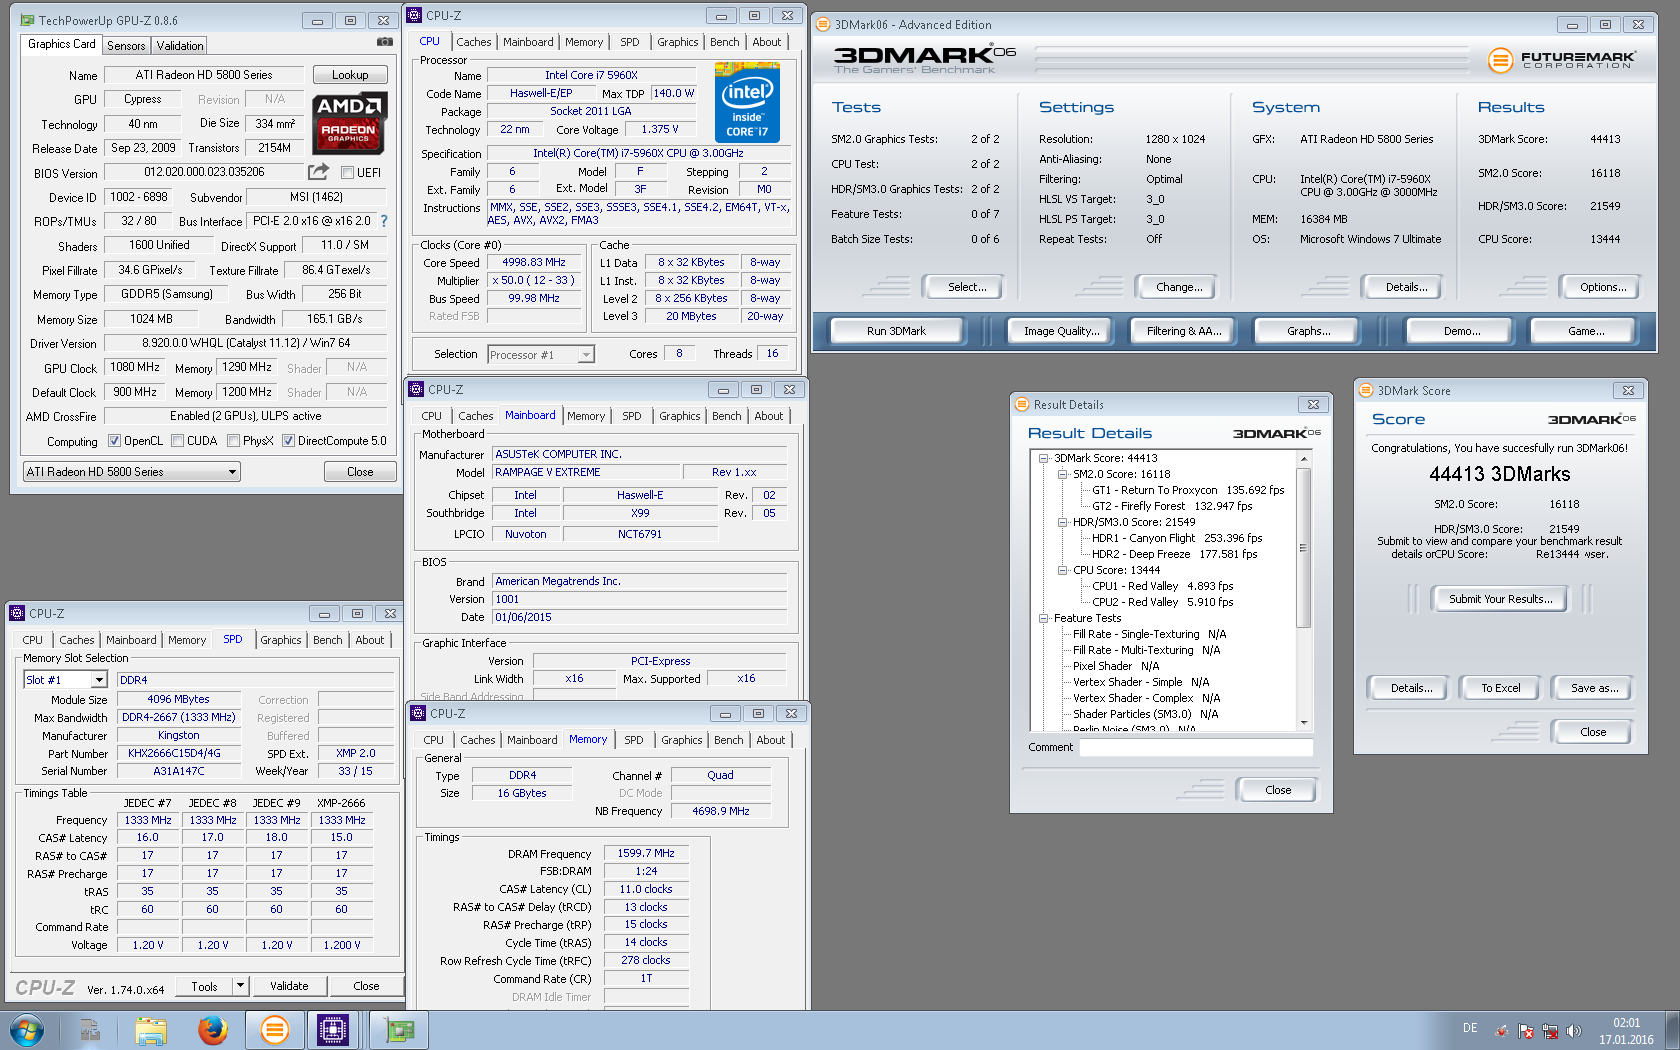Click Options... button under Results
Screen dimensions: 1680x1050
point(1602,287)
